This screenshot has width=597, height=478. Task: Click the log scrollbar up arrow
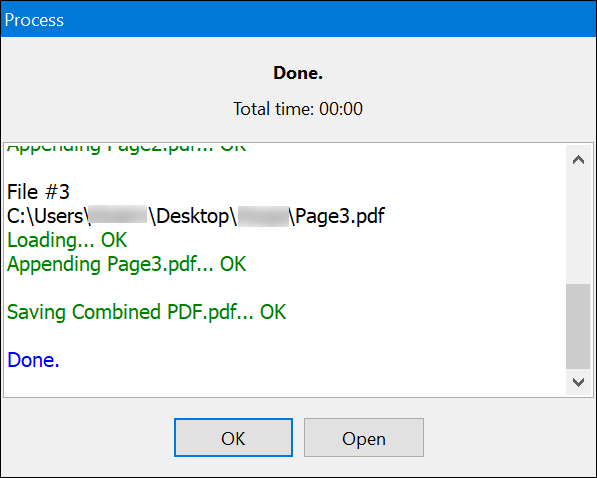tap(578, 159)
